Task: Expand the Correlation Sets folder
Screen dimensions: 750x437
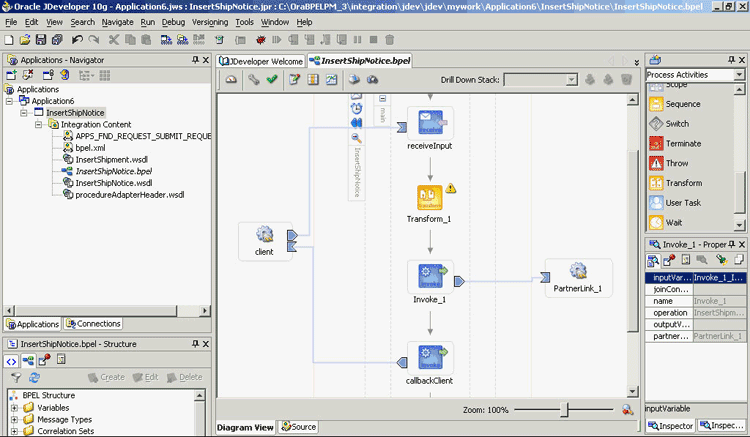Action: [x=14, y=431]
